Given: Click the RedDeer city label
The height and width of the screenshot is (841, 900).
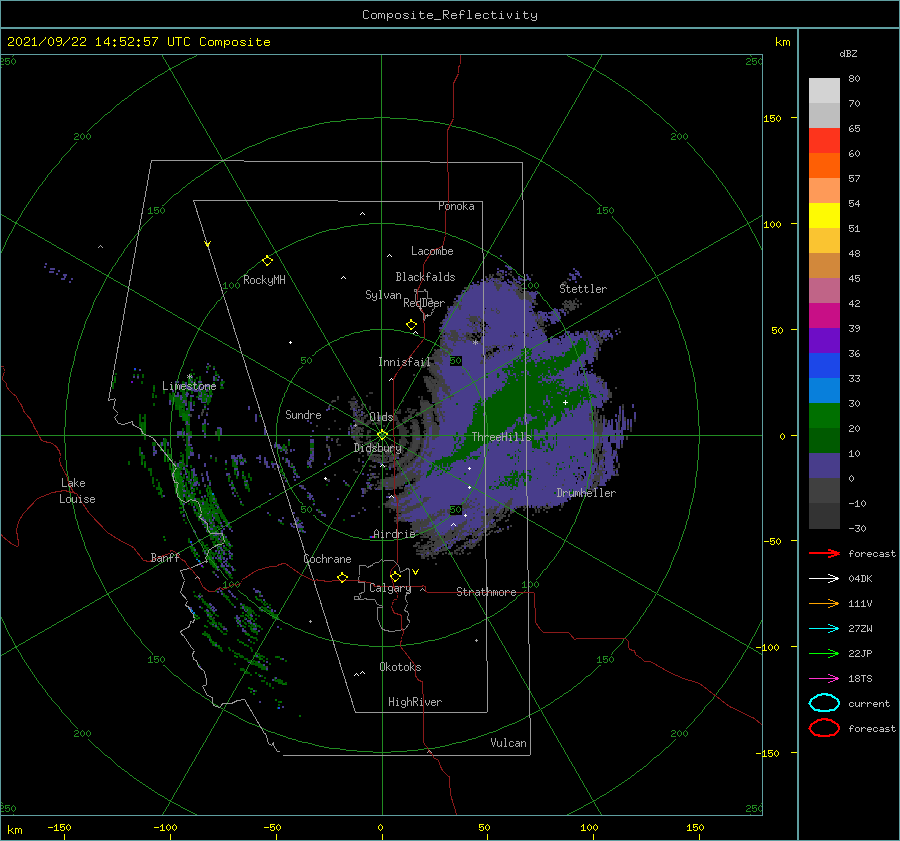Looking at the screenshot, I should coord(424,303).
